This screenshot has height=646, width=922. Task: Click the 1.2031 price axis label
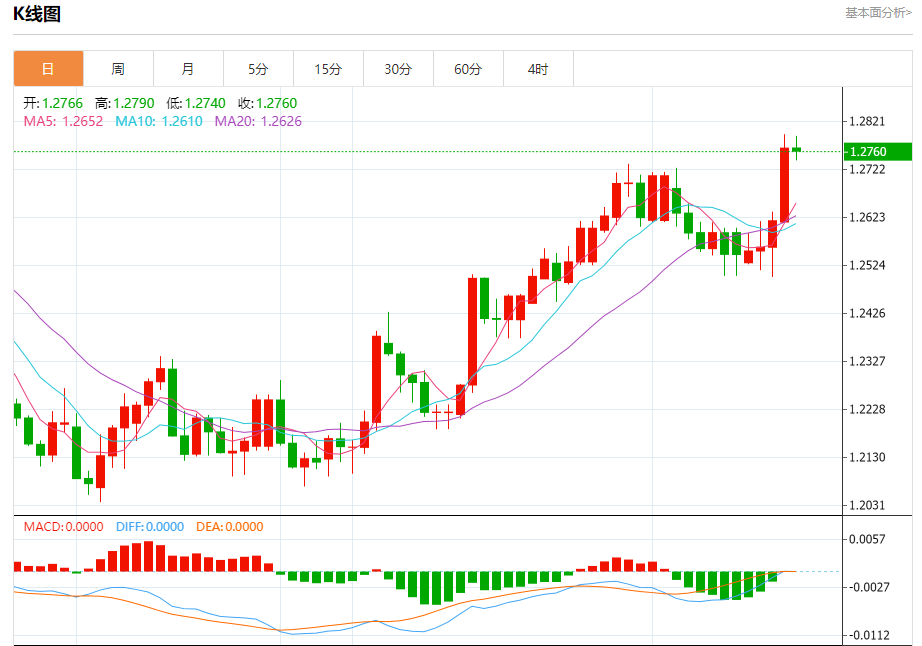[867, 506]
